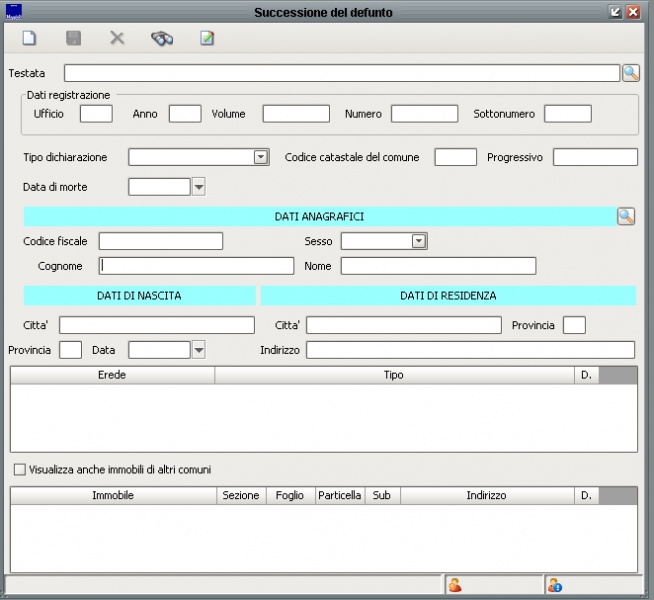Sort the heirs table by Erede column
Image resolution: width=654 pixels, height=600 pixels.
112,375
